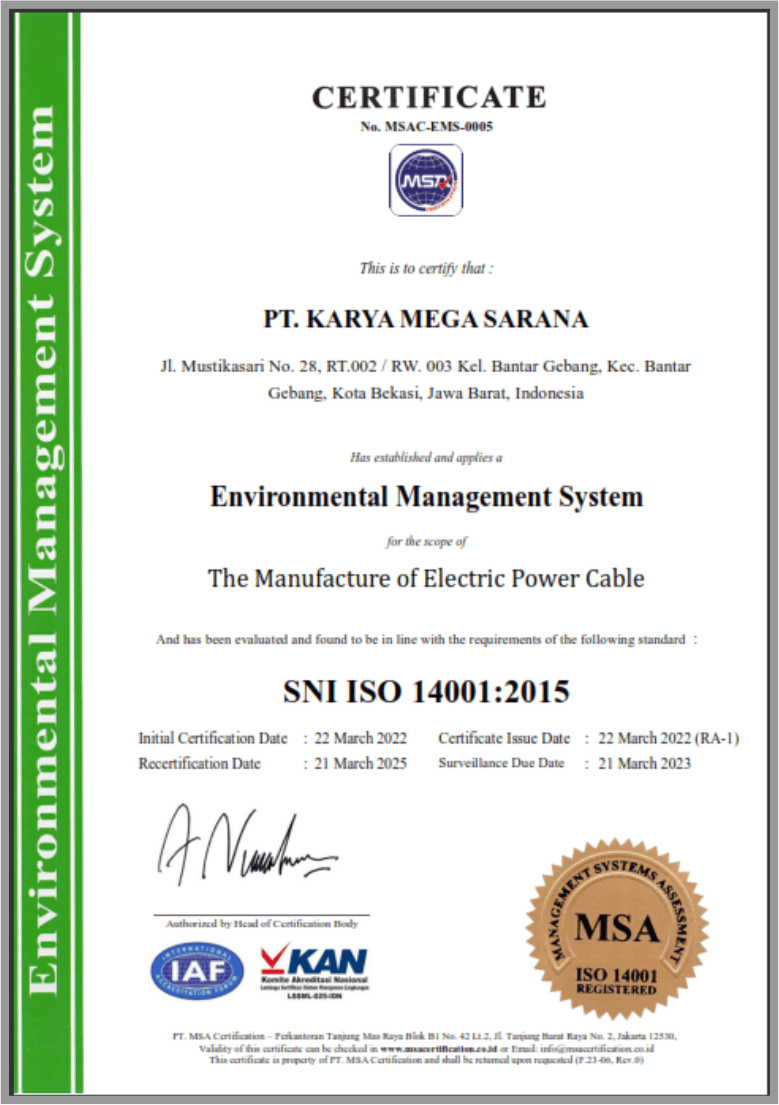Click the 'Certificate Issue Date' label
The height and width of the screenshot is (1105, 779).
(504, 738)
